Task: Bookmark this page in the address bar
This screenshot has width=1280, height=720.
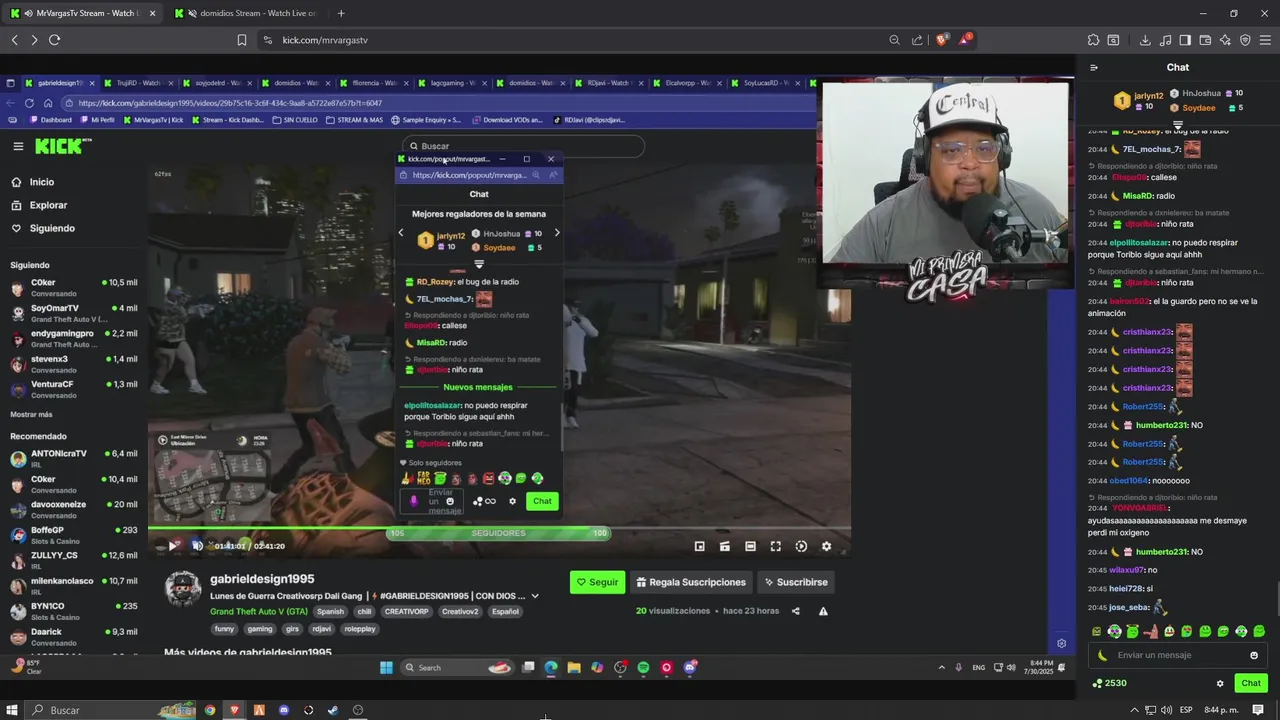Action: coord(241,40)
